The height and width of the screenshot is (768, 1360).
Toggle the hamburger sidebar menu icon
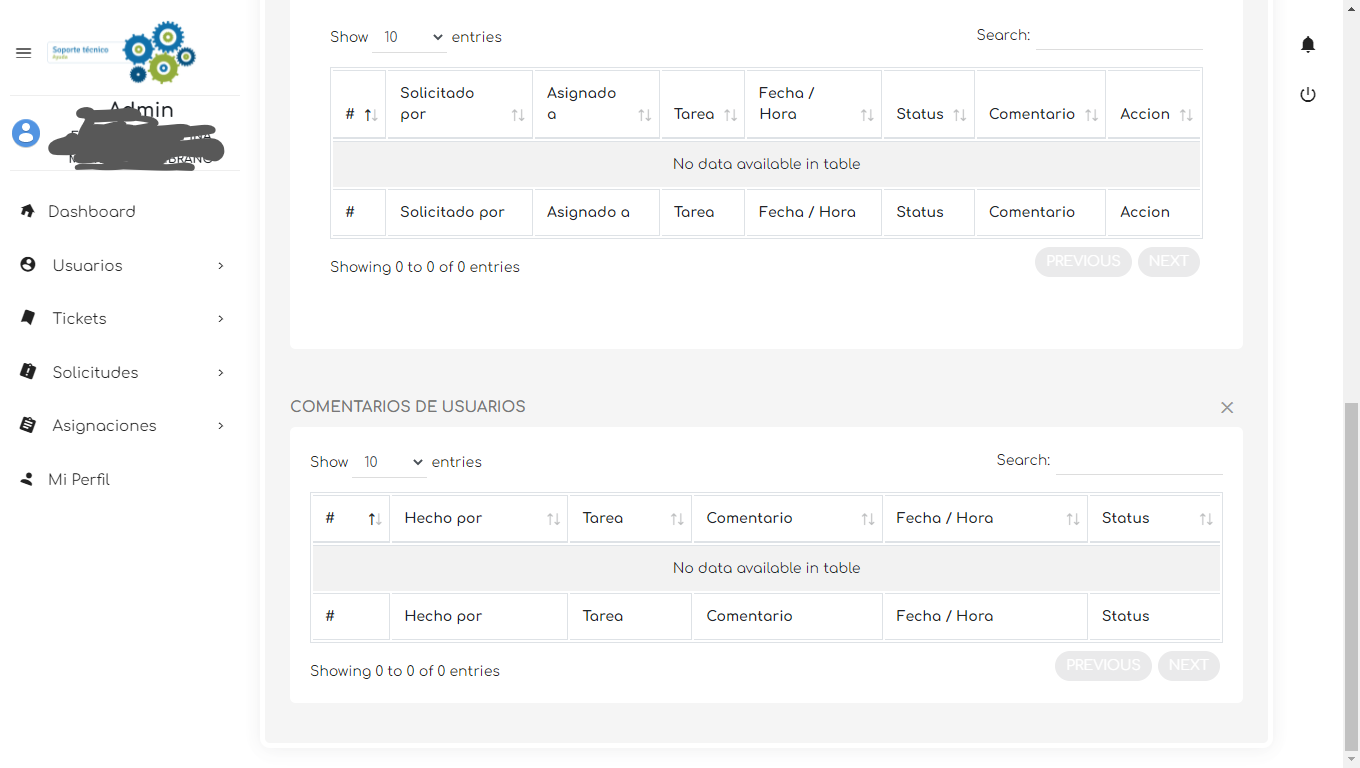24,53
